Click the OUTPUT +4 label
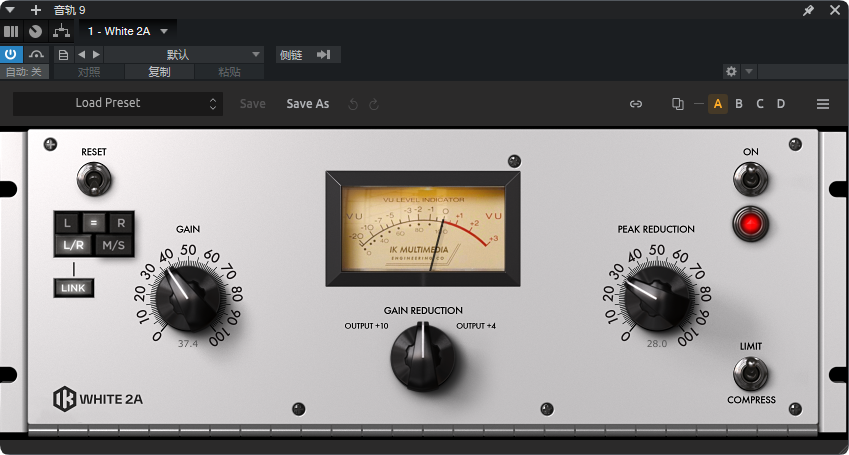The image size is (849, 455). click(x=476, y=326)
